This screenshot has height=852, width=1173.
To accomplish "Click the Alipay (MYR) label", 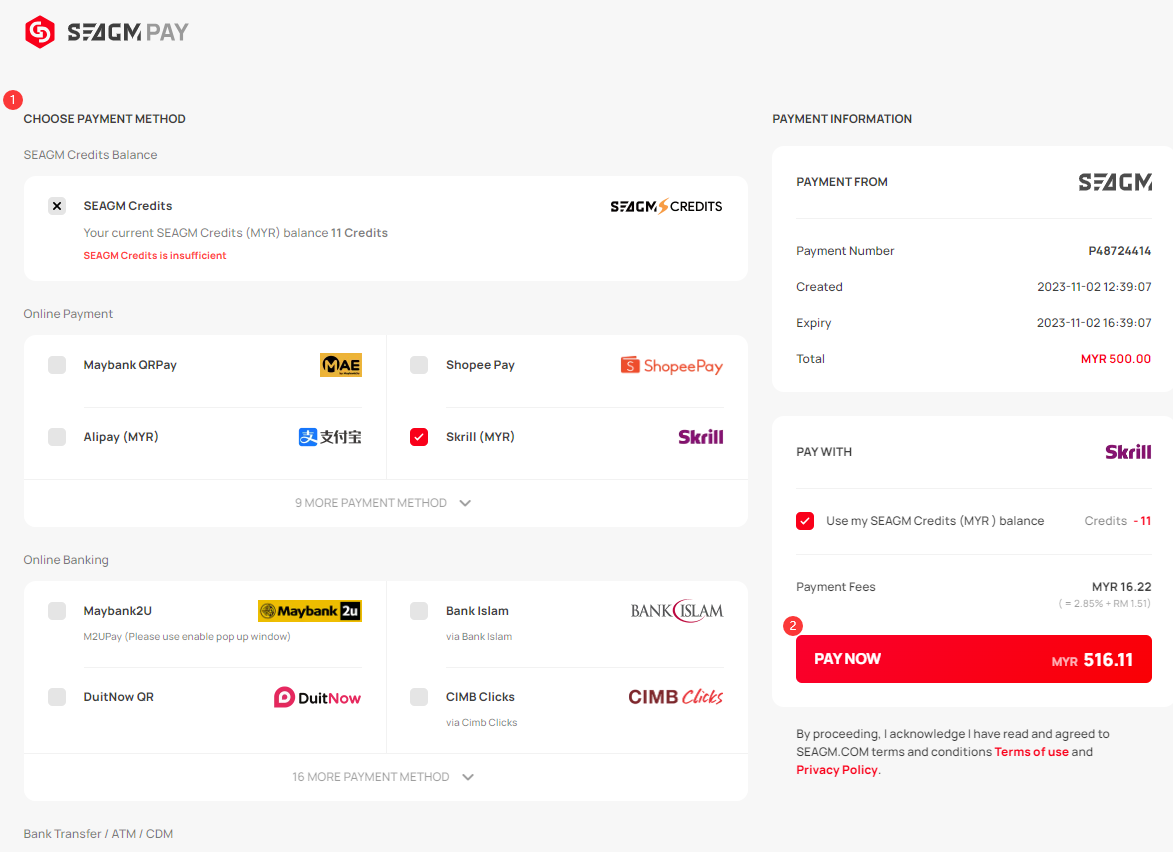I will tap(121, 437).
